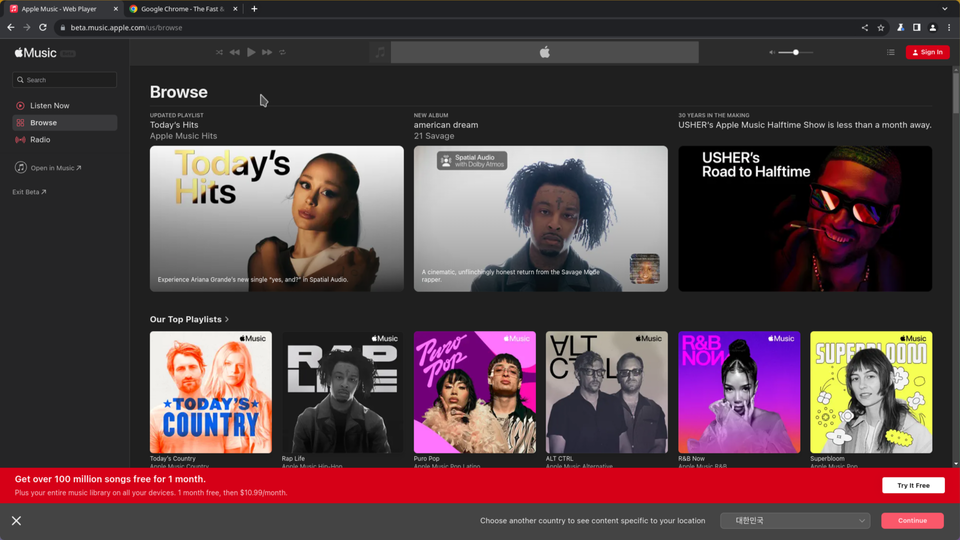Click the Spatial Audio Dolby Atmos badge
This screenshot has width=960, height=540.
coord(471,160)
